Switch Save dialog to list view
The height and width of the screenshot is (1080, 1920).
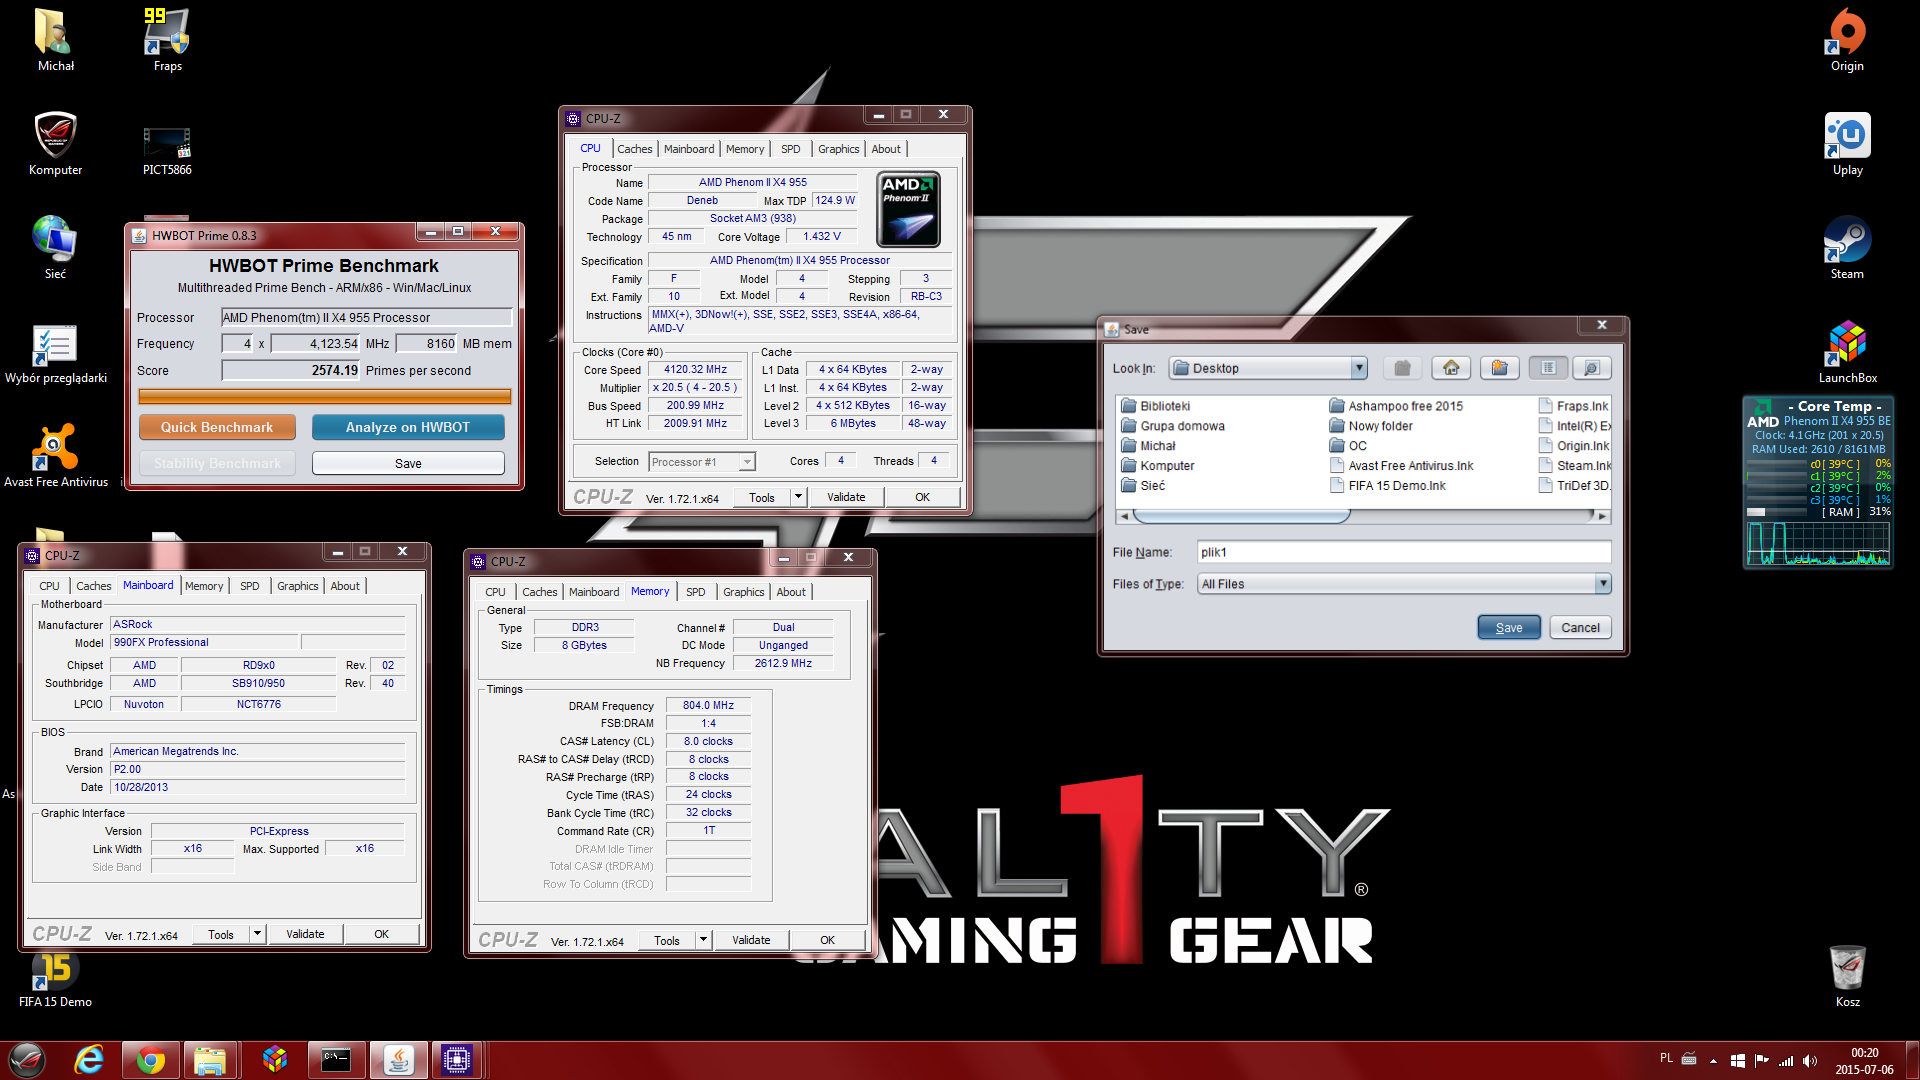click(1548, 368)
